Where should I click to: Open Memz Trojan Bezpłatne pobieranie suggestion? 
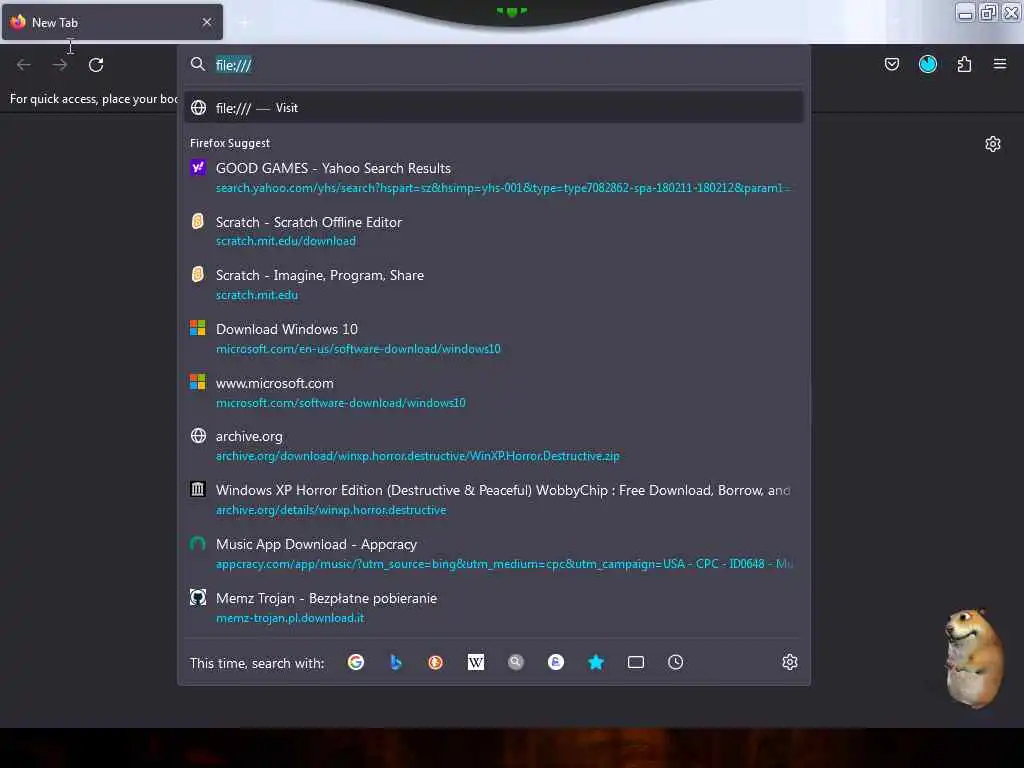pyautogui.click(x=494, y=607)
